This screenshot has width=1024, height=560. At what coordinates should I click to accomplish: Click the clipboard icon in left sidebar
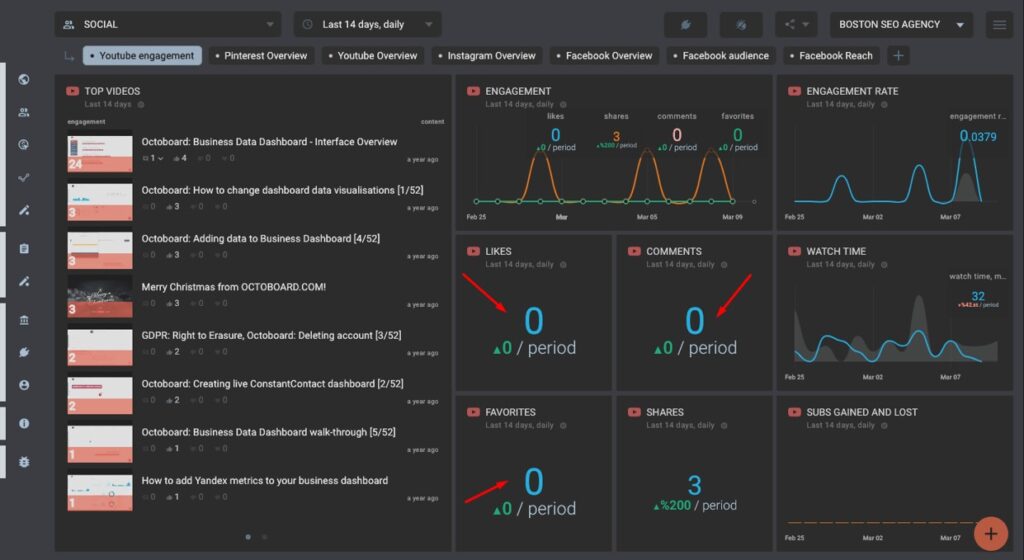[x=24, y=248]
